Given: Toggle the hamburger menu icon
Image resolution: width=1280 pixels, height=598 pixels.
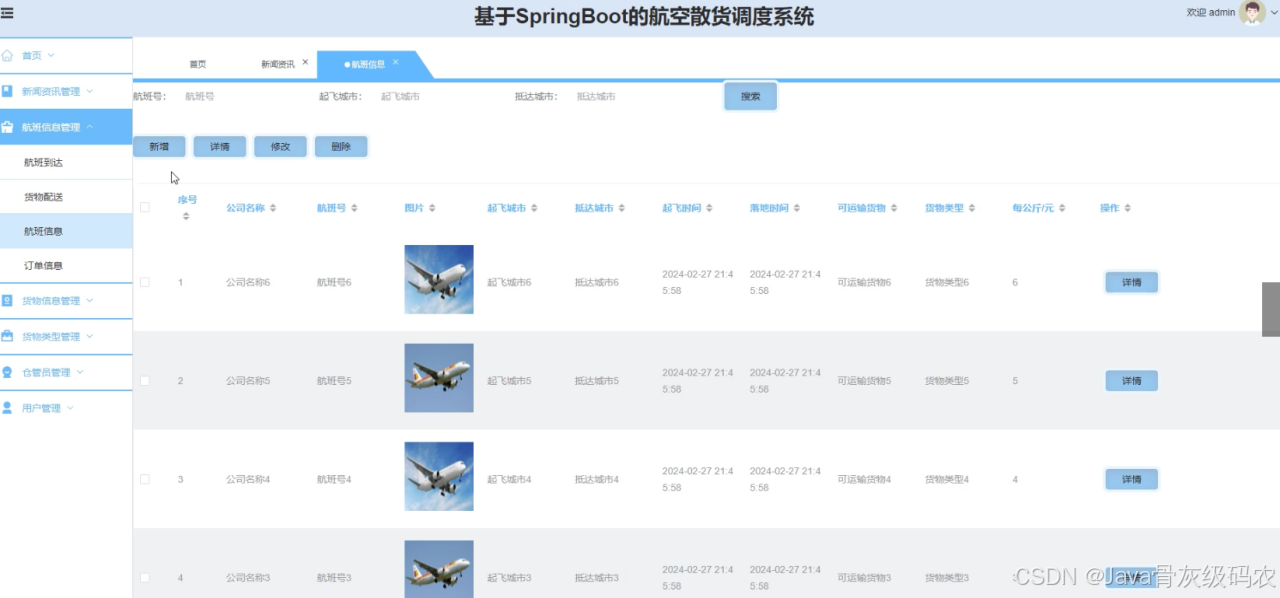Looking at the screenshot, I should (x=7, y=13).
